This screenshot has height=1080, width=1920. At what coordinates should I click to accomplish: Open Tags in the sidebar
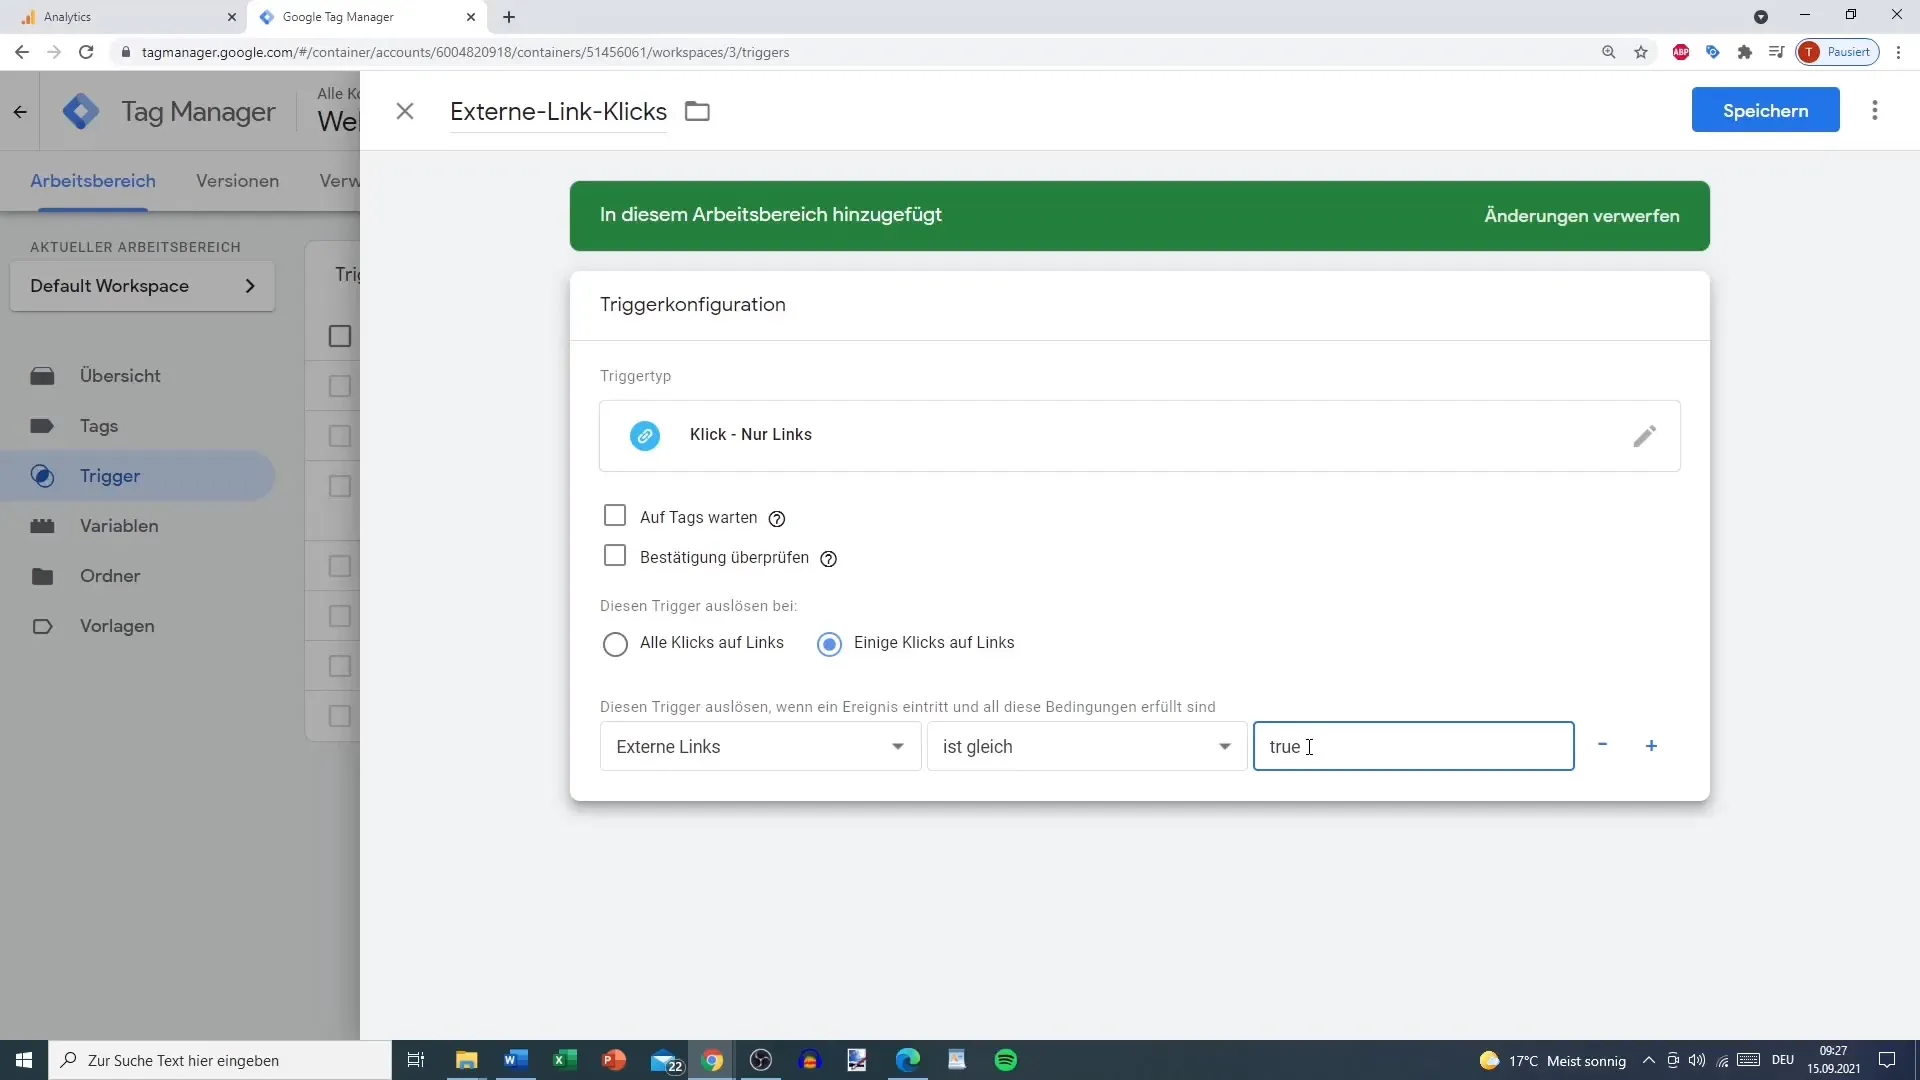(138, 426)
